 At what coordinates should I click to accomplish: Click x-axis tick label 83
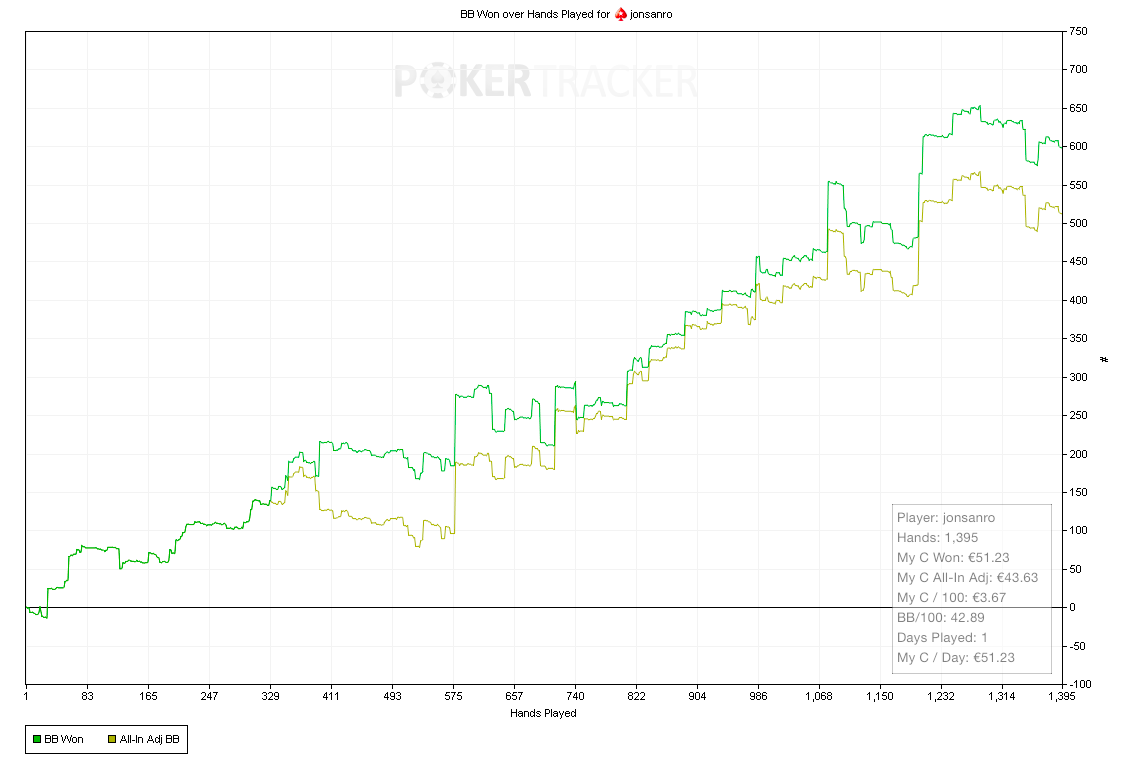(88, 696)
